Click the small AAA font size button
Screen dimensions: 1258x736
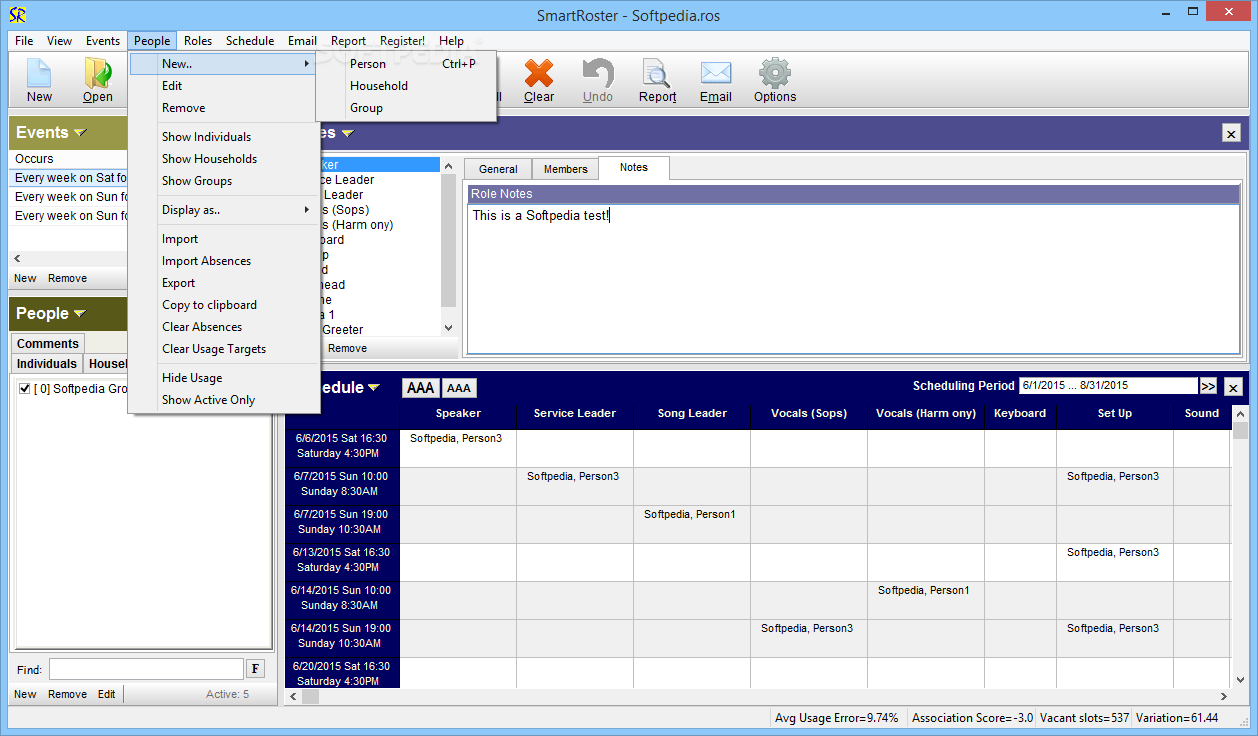pyautogui.click(x=459, y=388)
